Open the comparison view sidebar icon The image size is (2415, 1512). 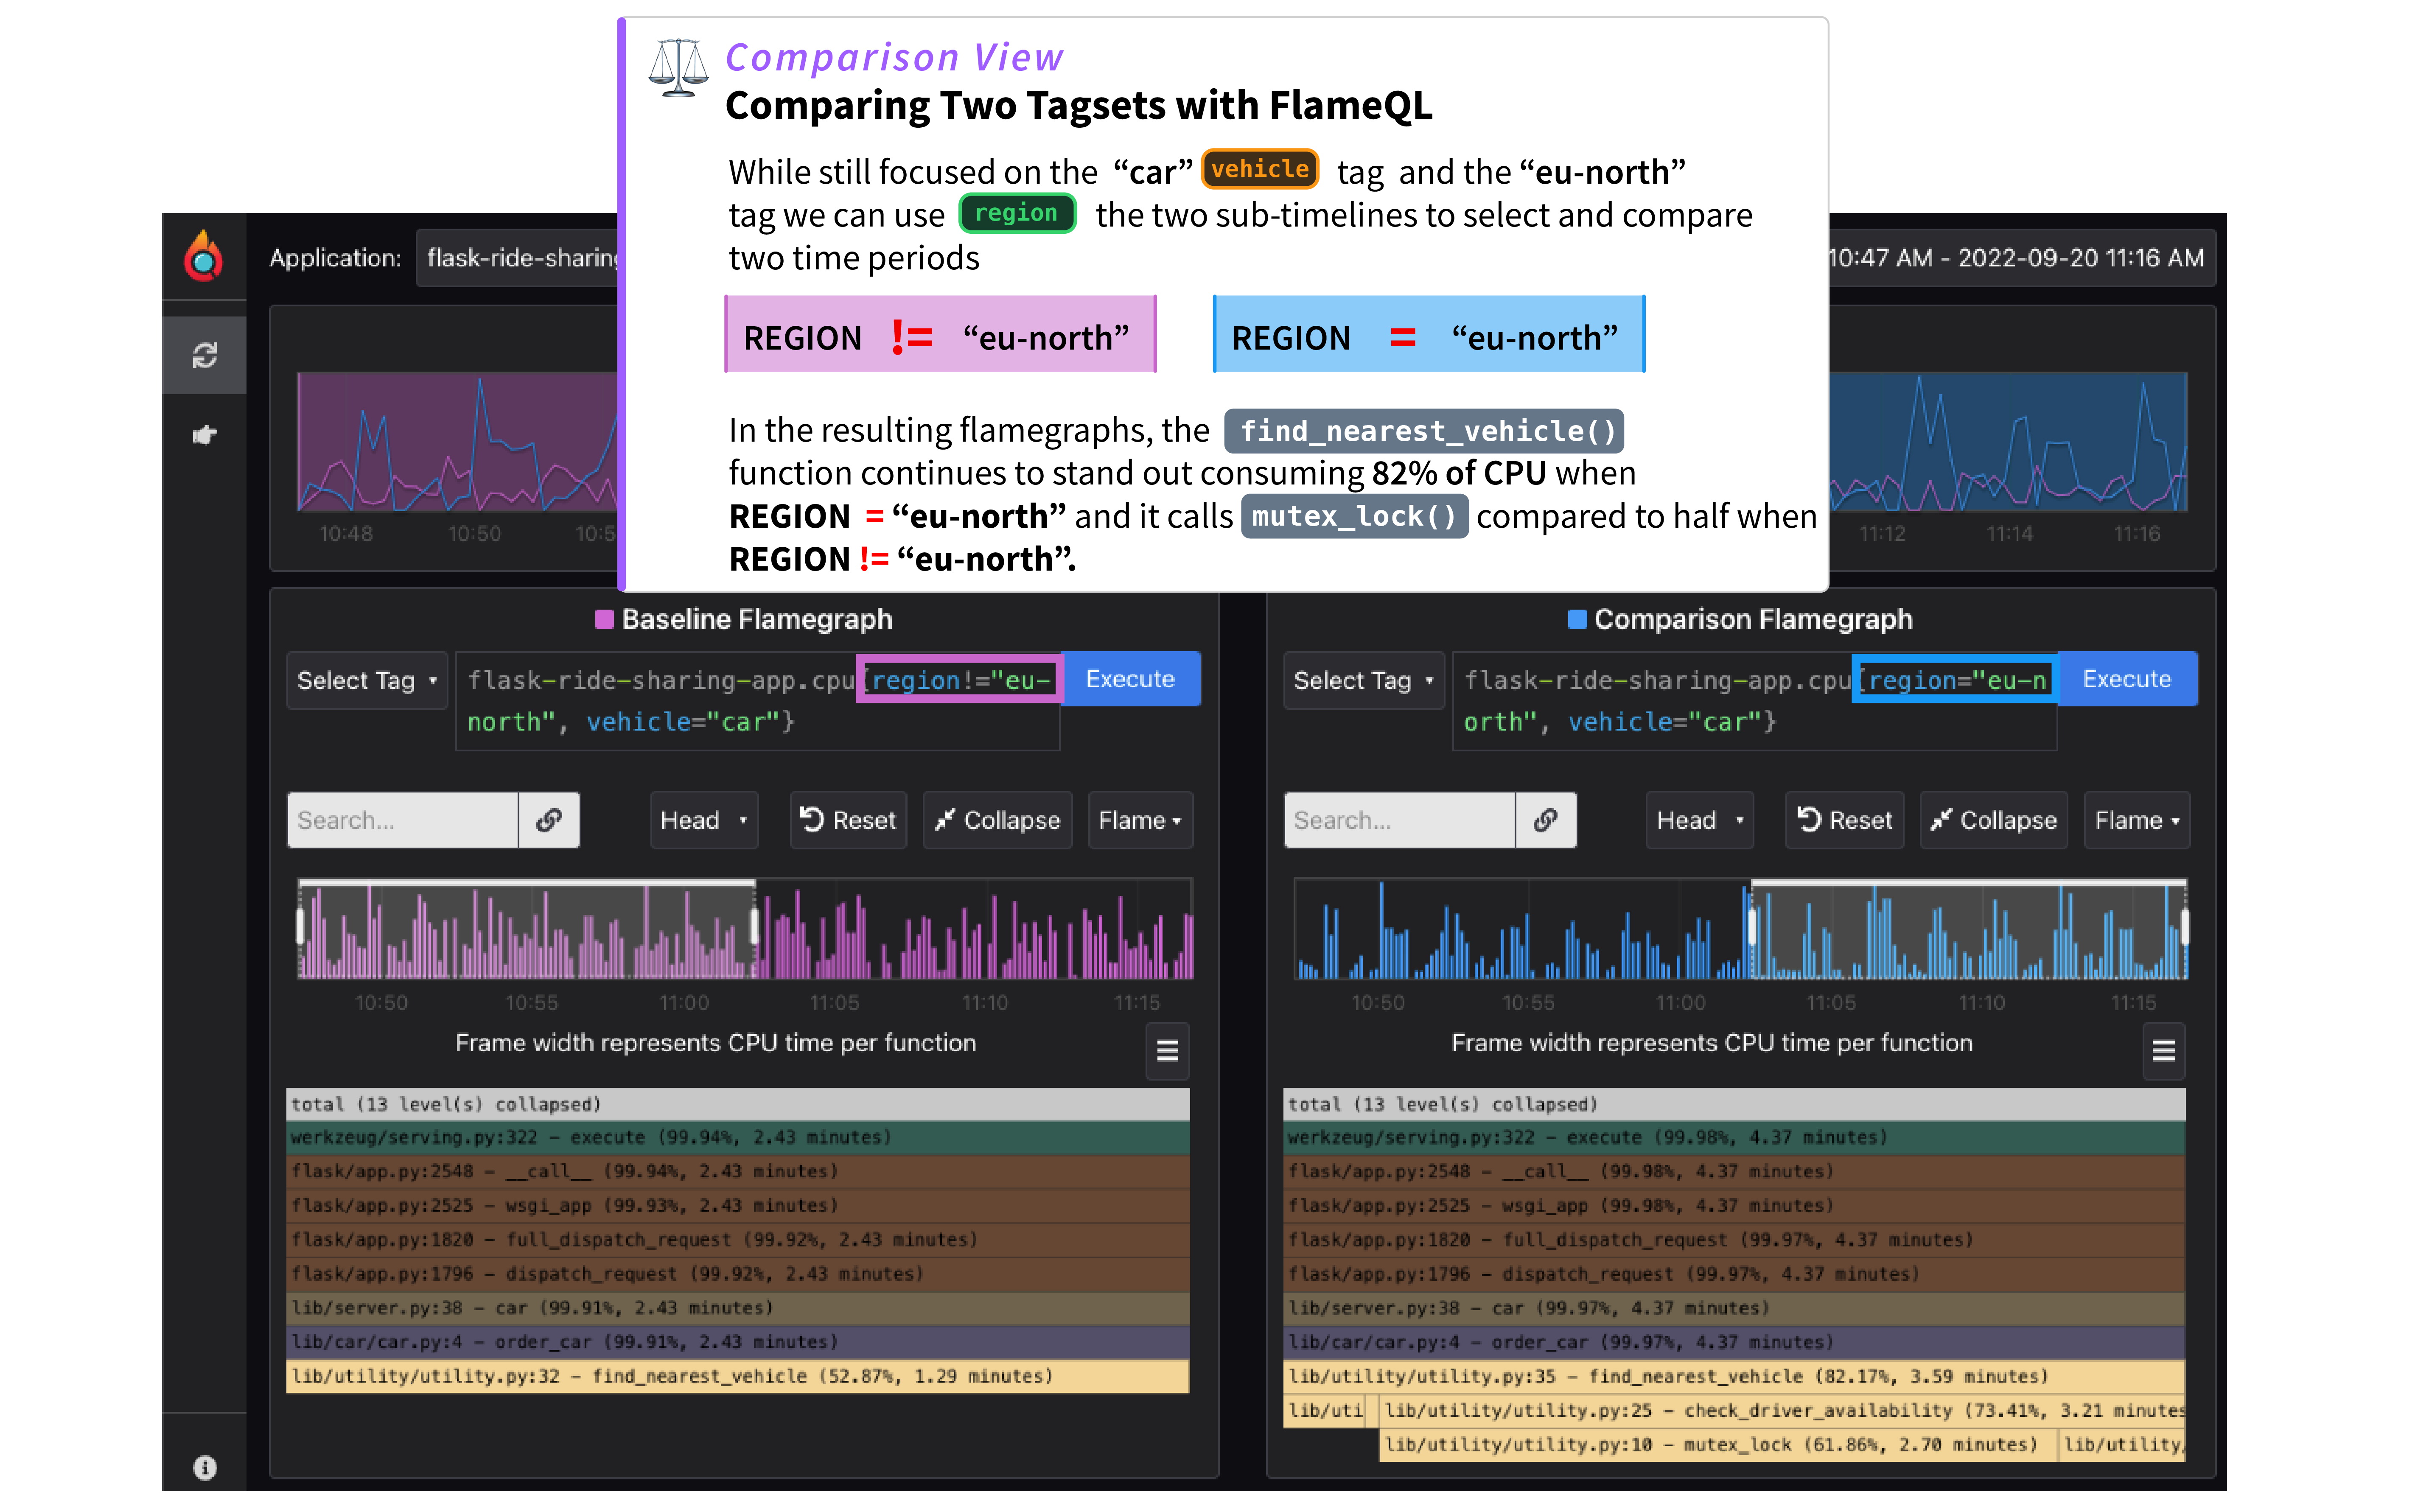click(x=204, y=355)
